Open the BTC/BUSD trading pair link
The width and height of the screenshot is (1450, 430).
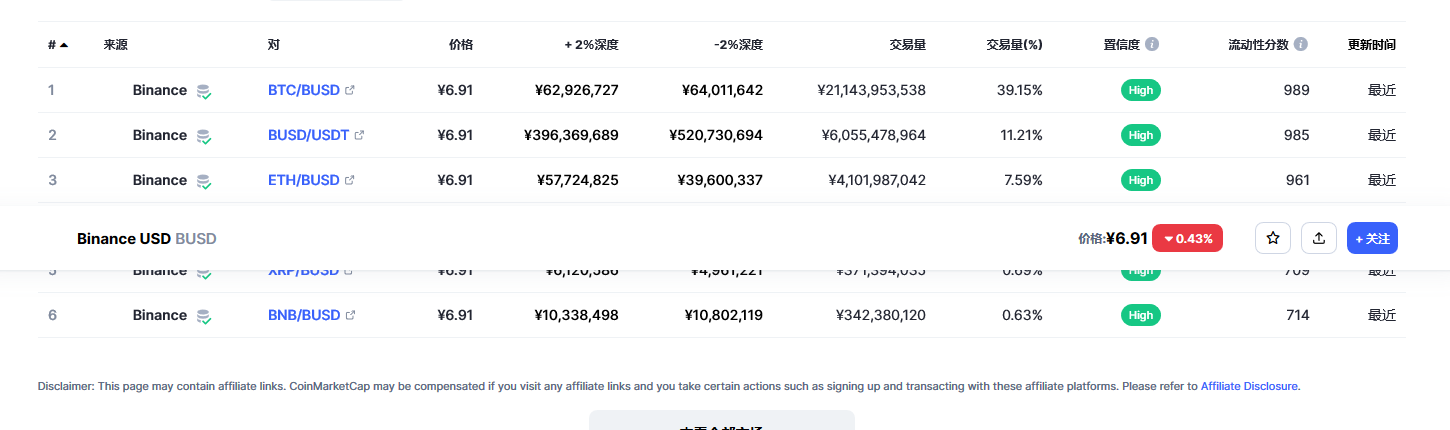304,90
